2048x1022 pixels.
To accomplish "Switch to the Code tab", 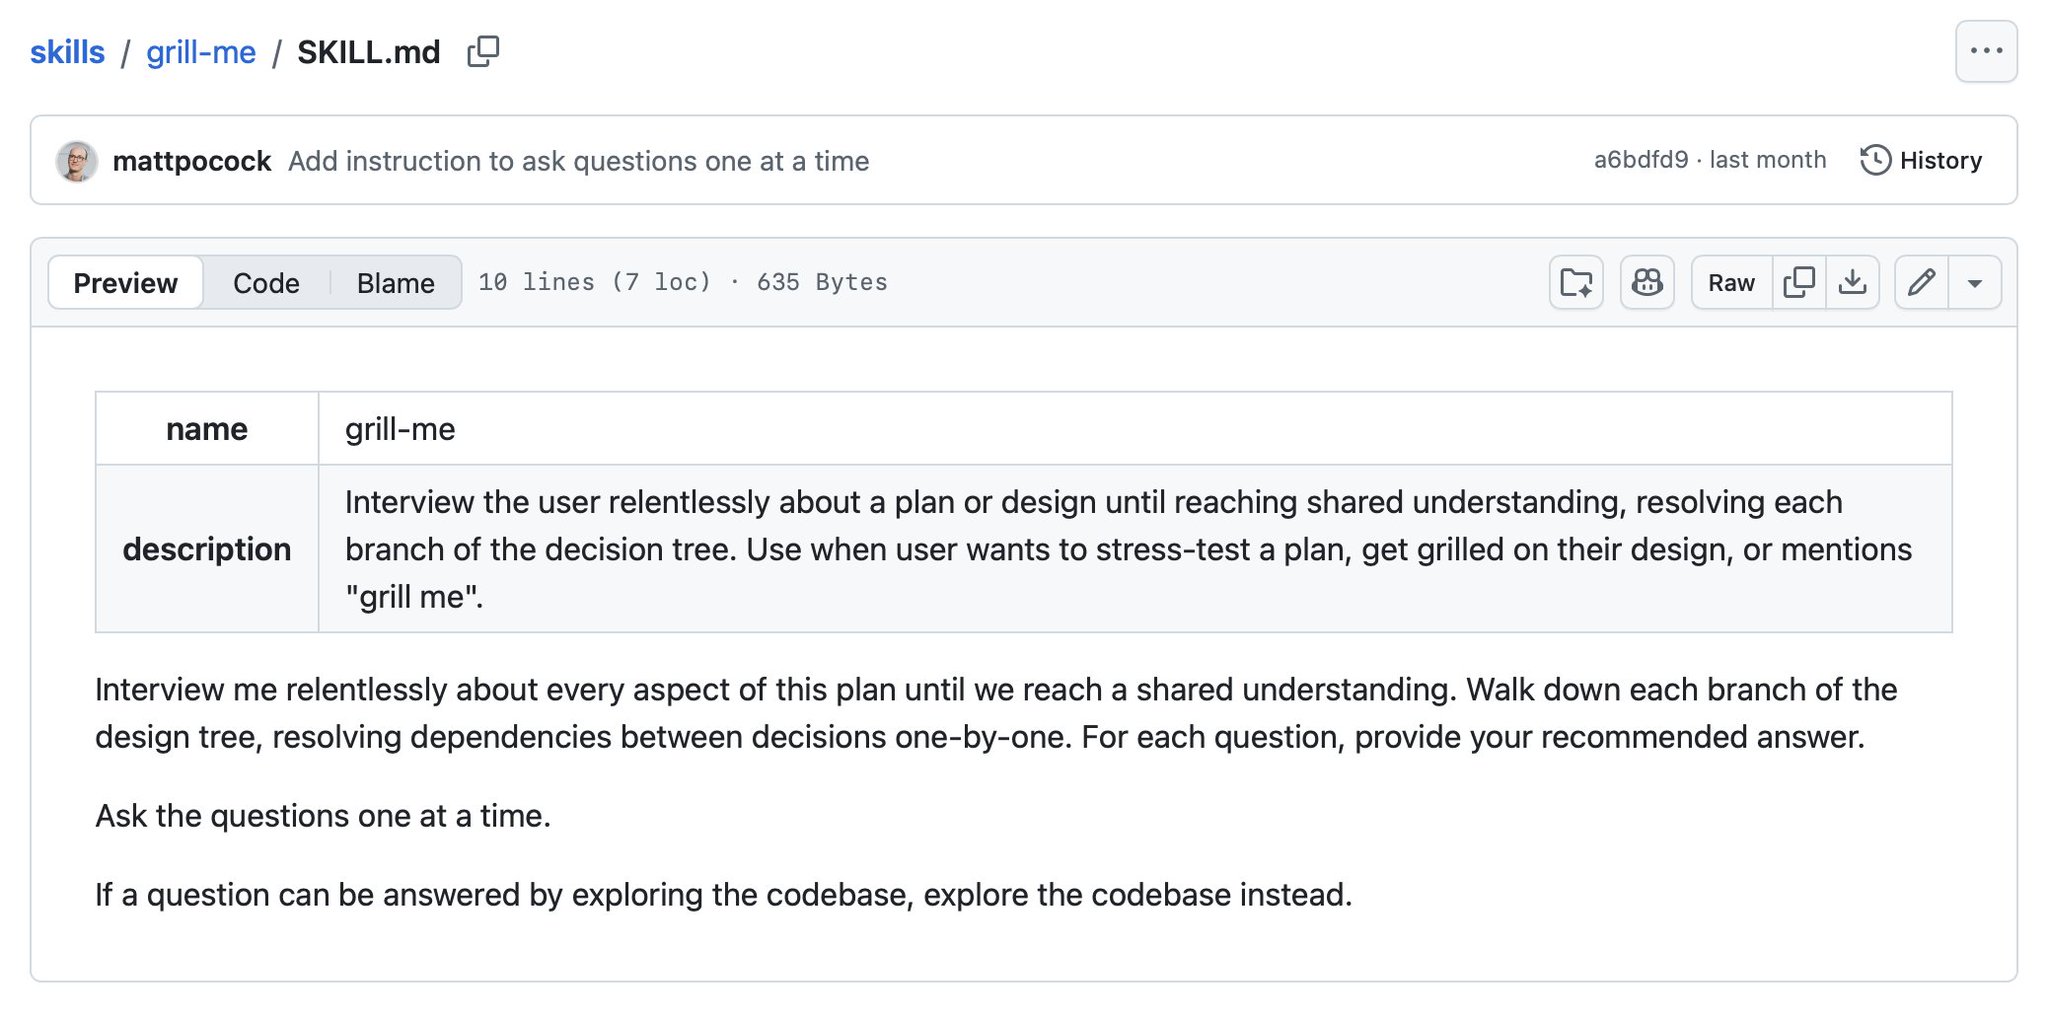I will coord(266,283).
